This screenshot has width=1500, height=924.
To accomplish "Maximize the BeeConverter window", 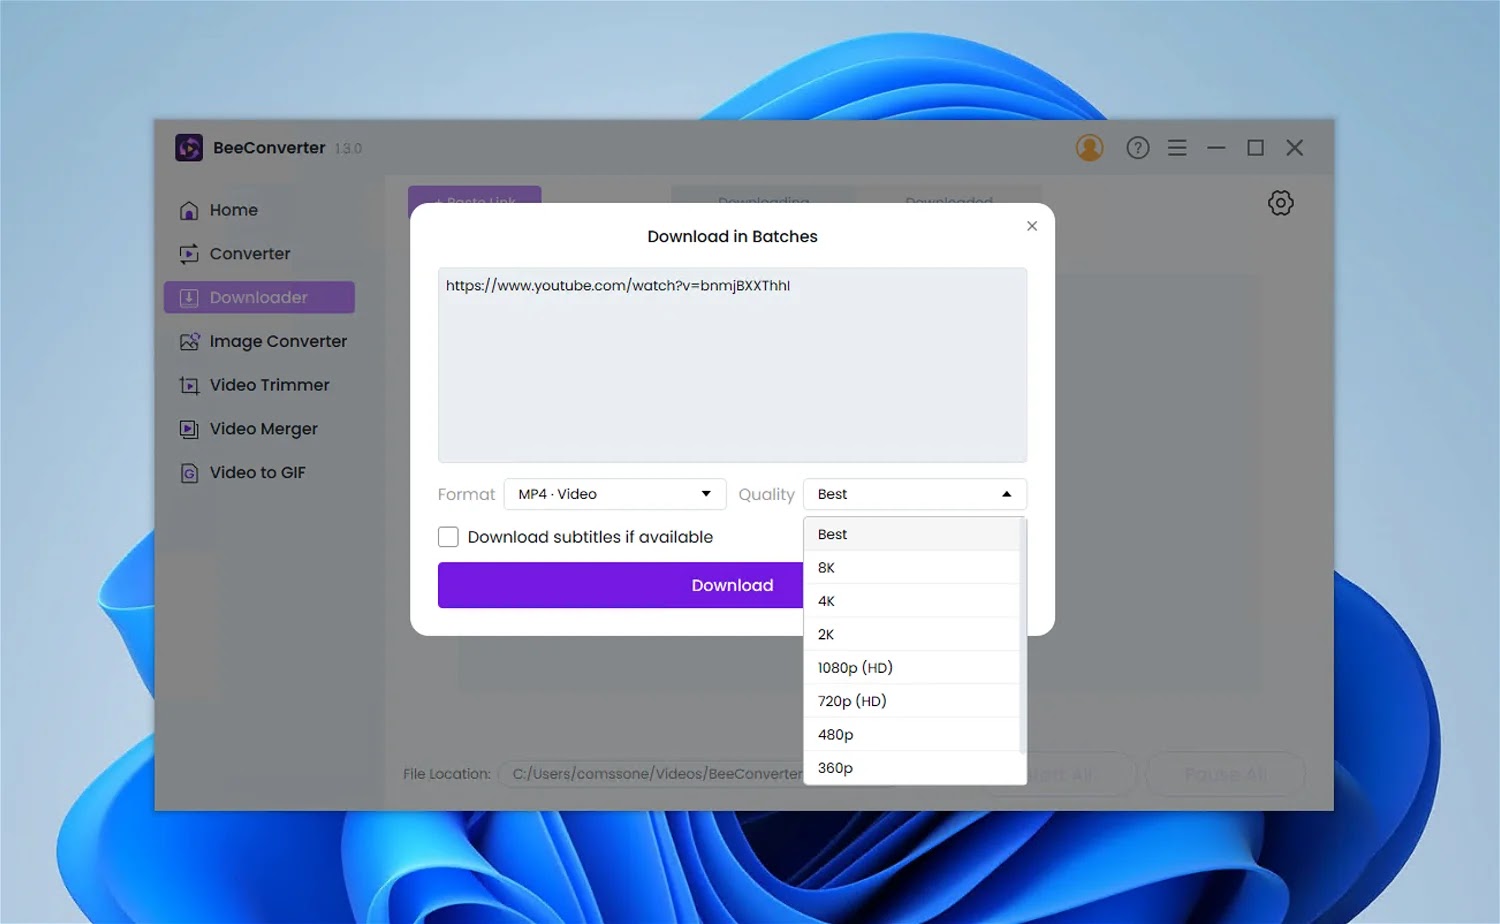I will [1255, 148].
